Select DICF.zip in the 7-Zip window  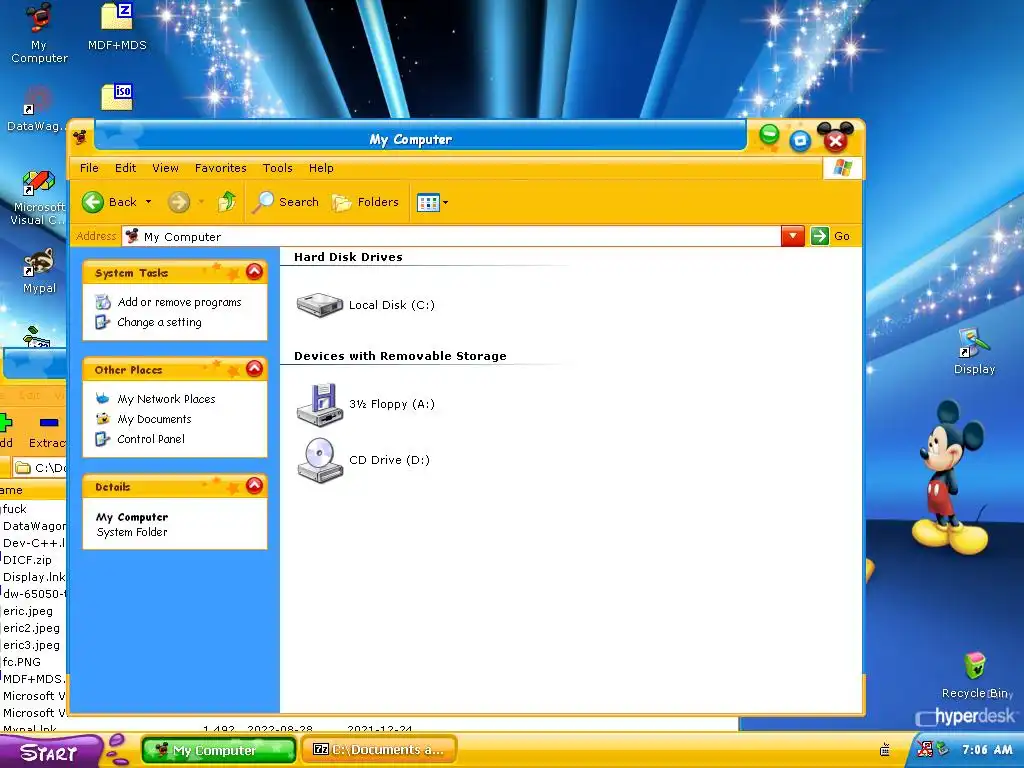click(27, 560)
